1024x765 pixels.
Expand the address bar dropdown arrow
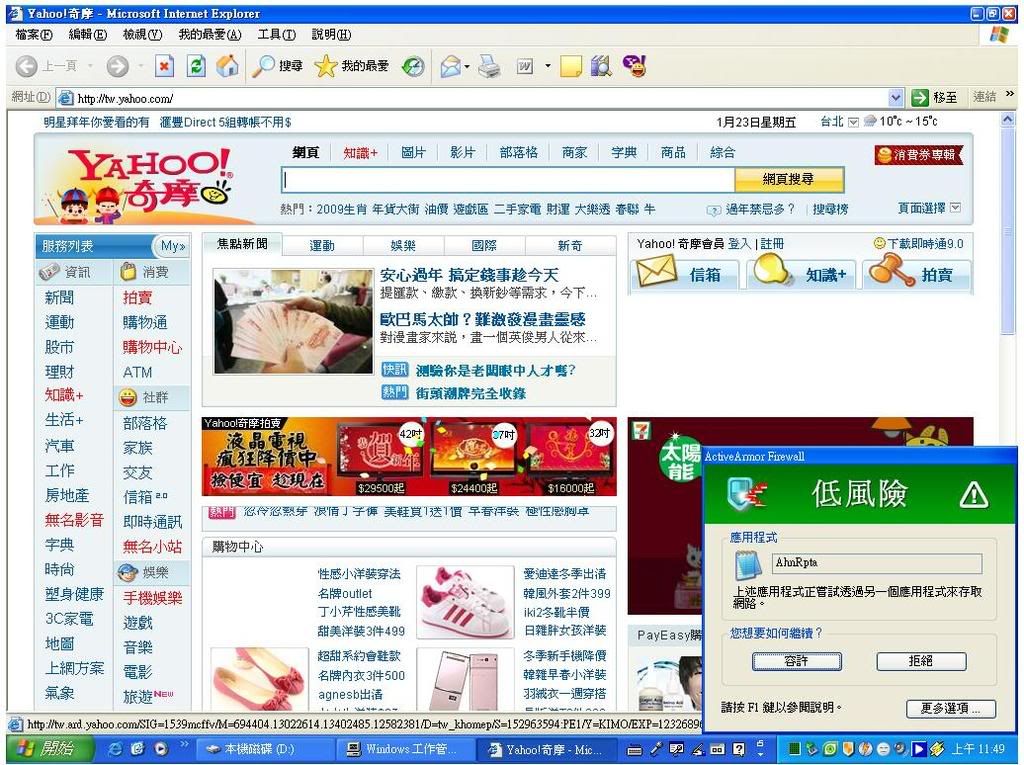895,97
